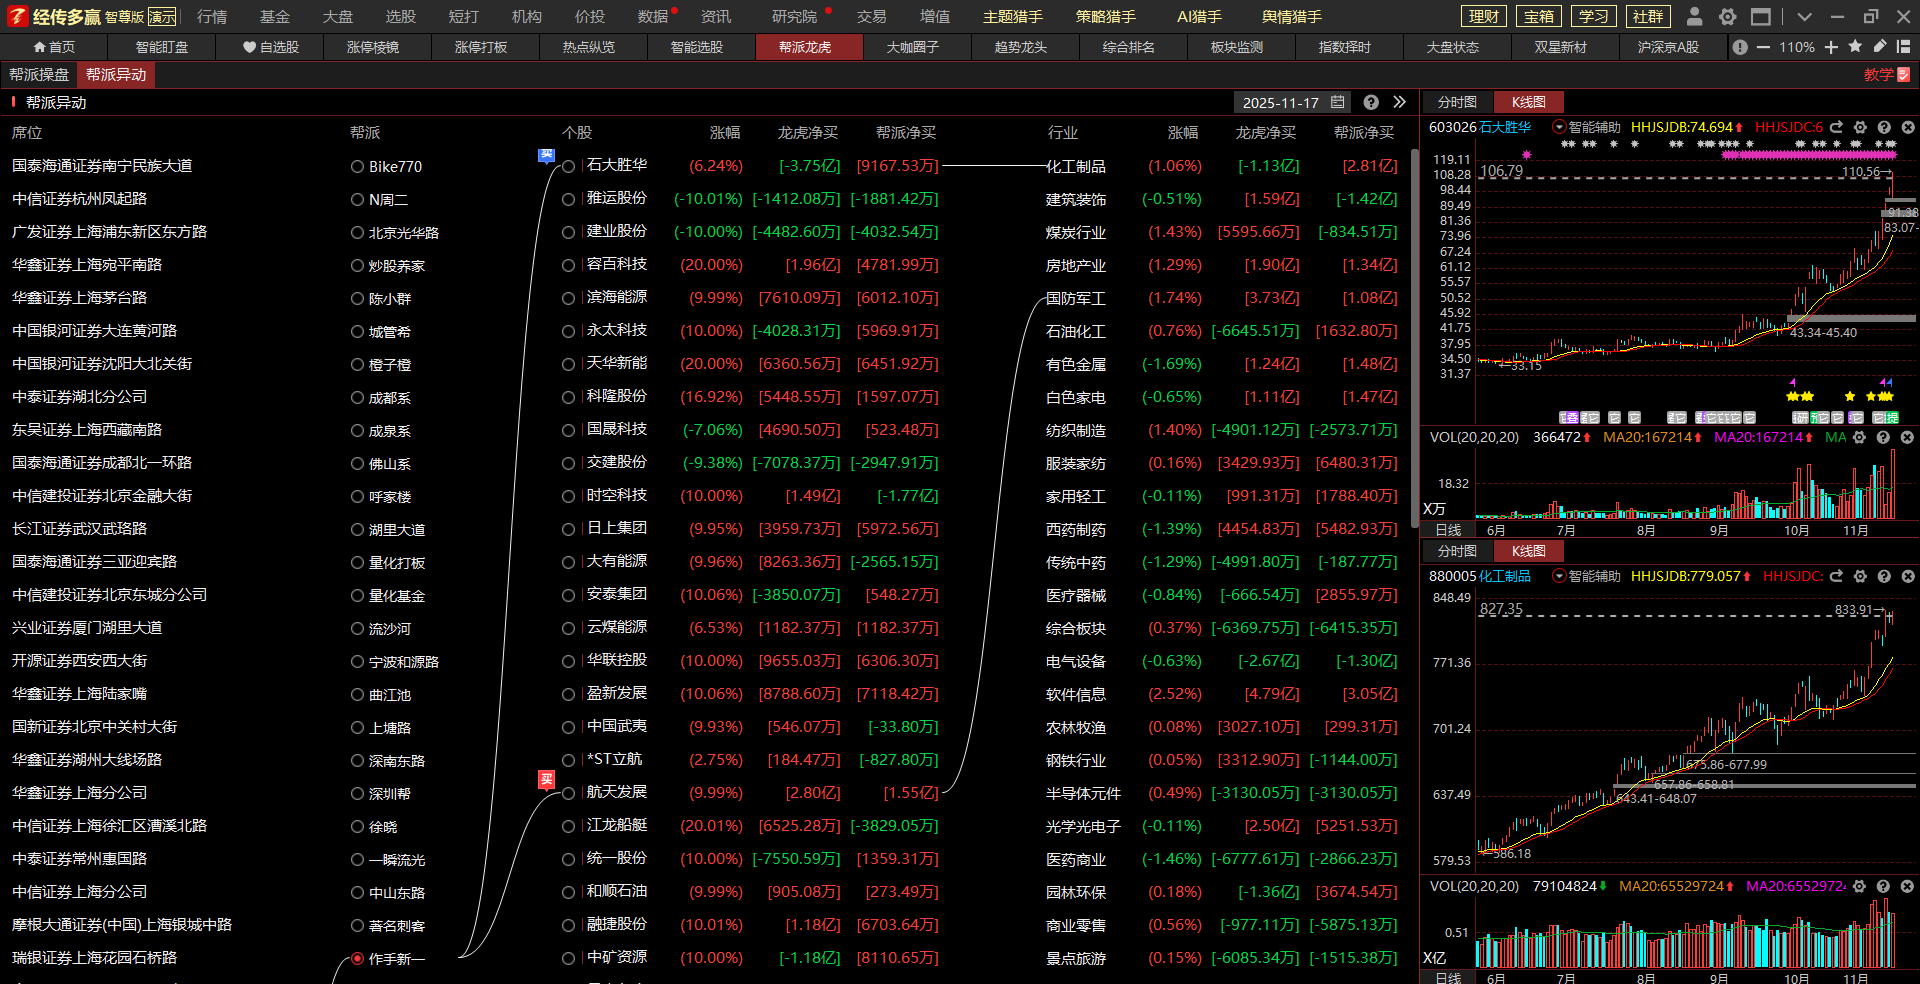Viewport: 1920px width, 984px height.
Task: Open the 研究院 menu
Action: (x=794, y=17)
